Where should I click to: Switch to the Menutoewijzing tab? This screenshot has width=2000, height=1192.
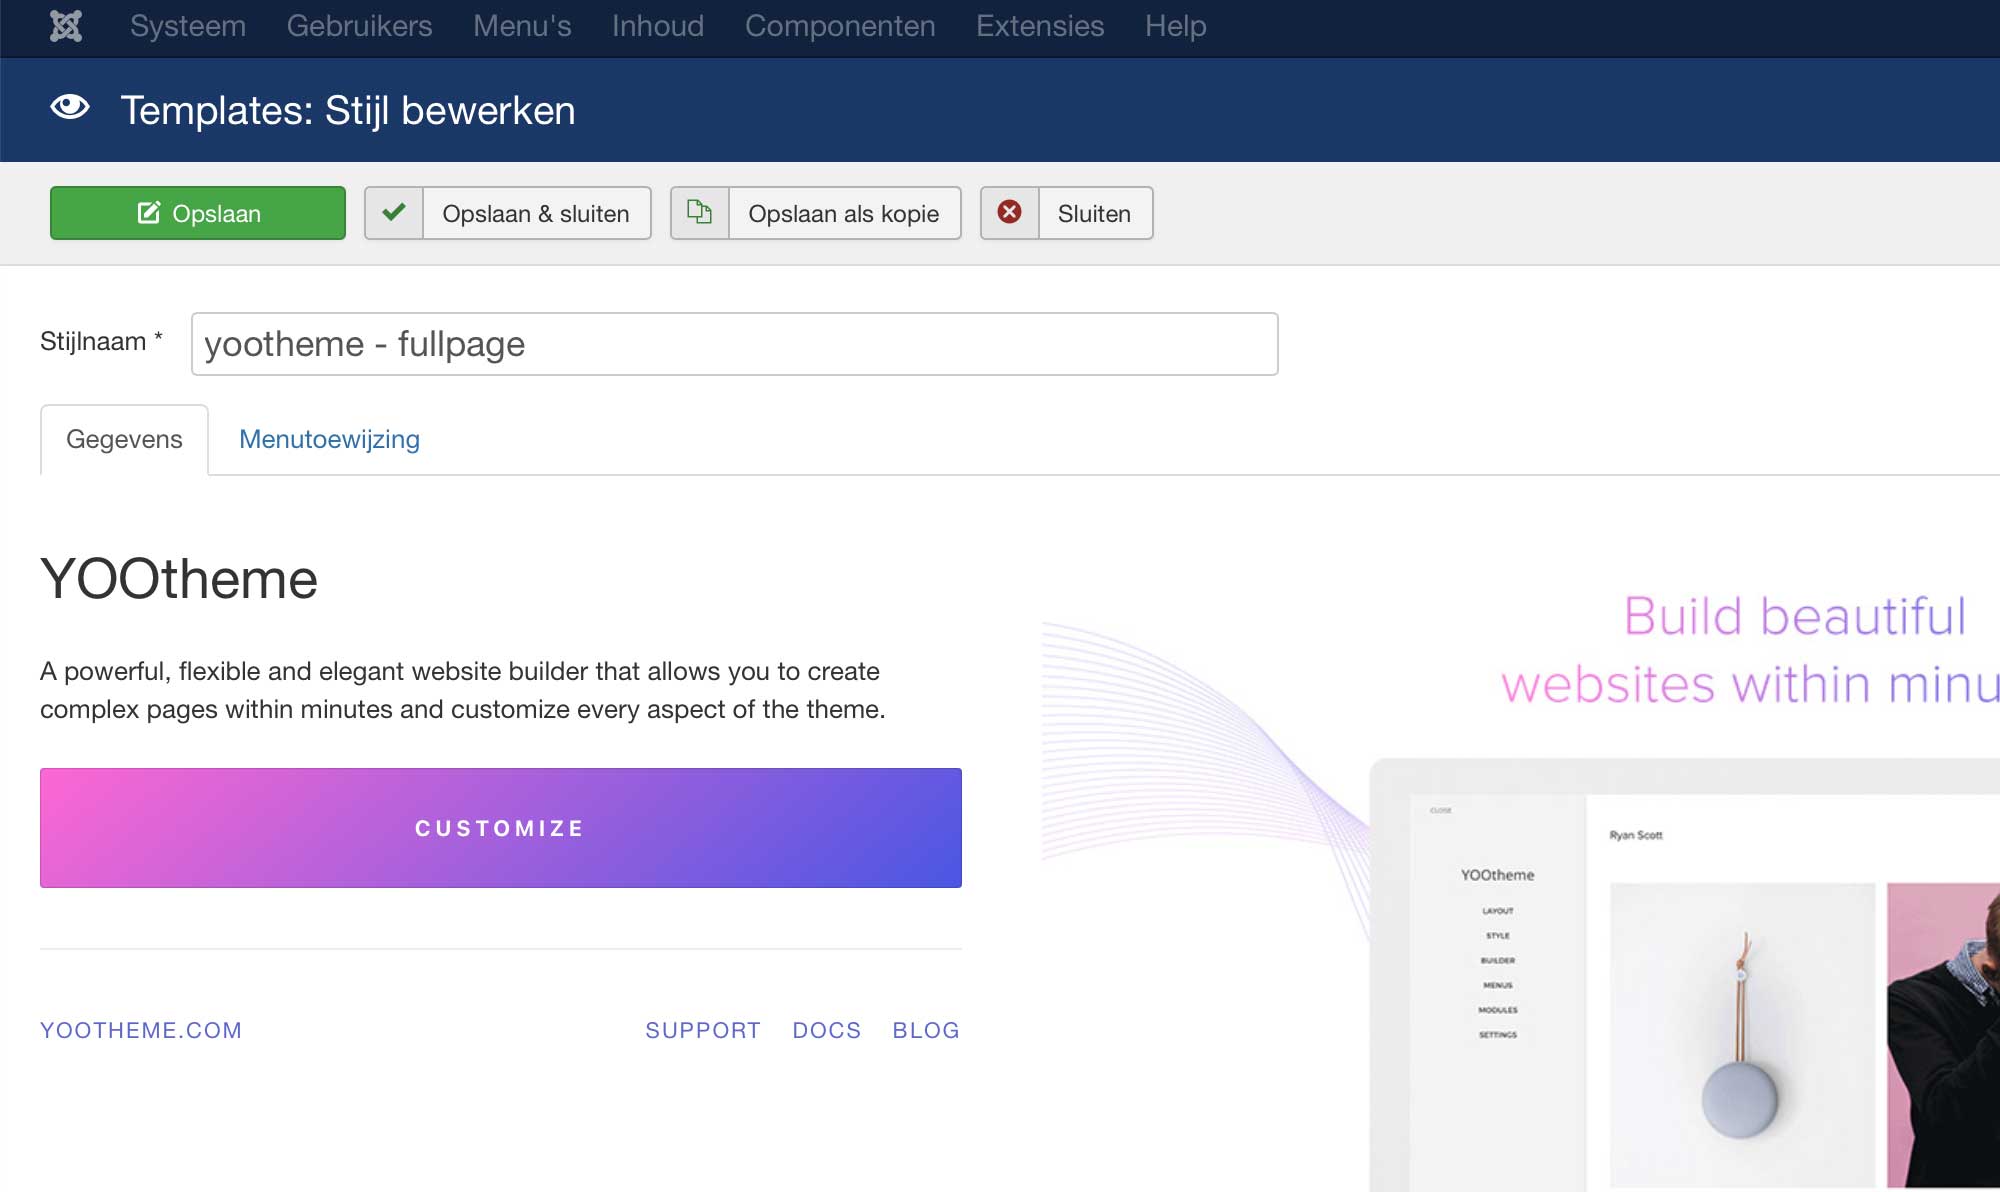[329, 440]
